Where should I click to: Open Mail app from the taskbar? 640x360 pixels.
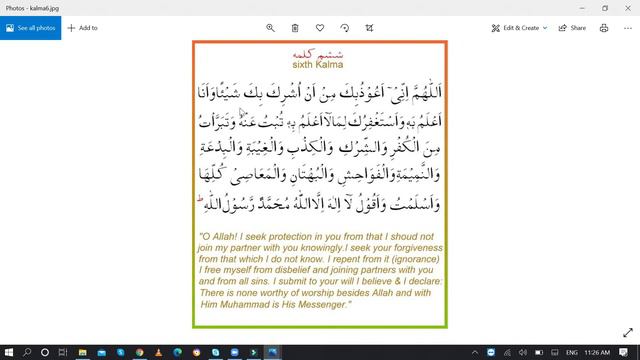tap(102, 352)
